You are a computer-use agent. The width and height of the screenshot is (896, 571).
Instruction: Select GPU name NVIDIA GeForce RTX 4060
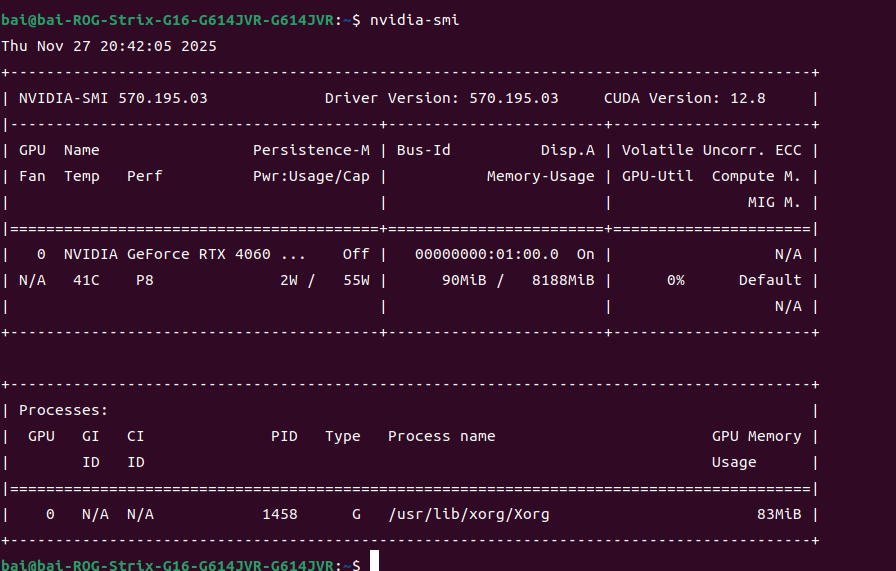(167, 254)
